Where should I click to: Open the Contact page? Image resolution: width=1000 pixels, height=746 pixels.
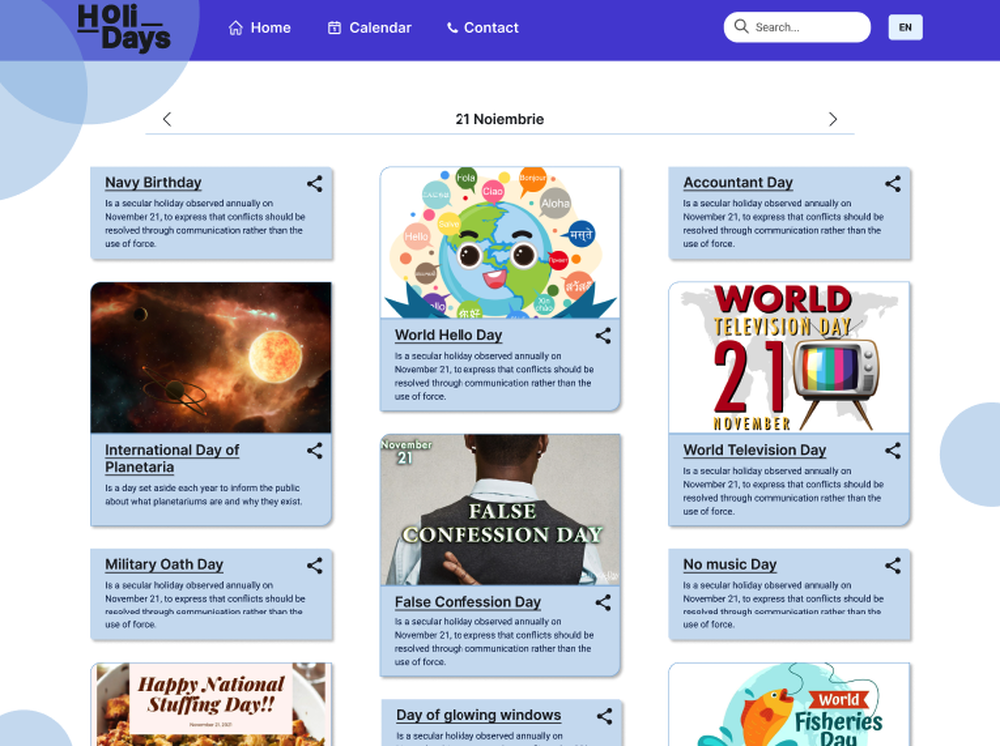point(482,27)
